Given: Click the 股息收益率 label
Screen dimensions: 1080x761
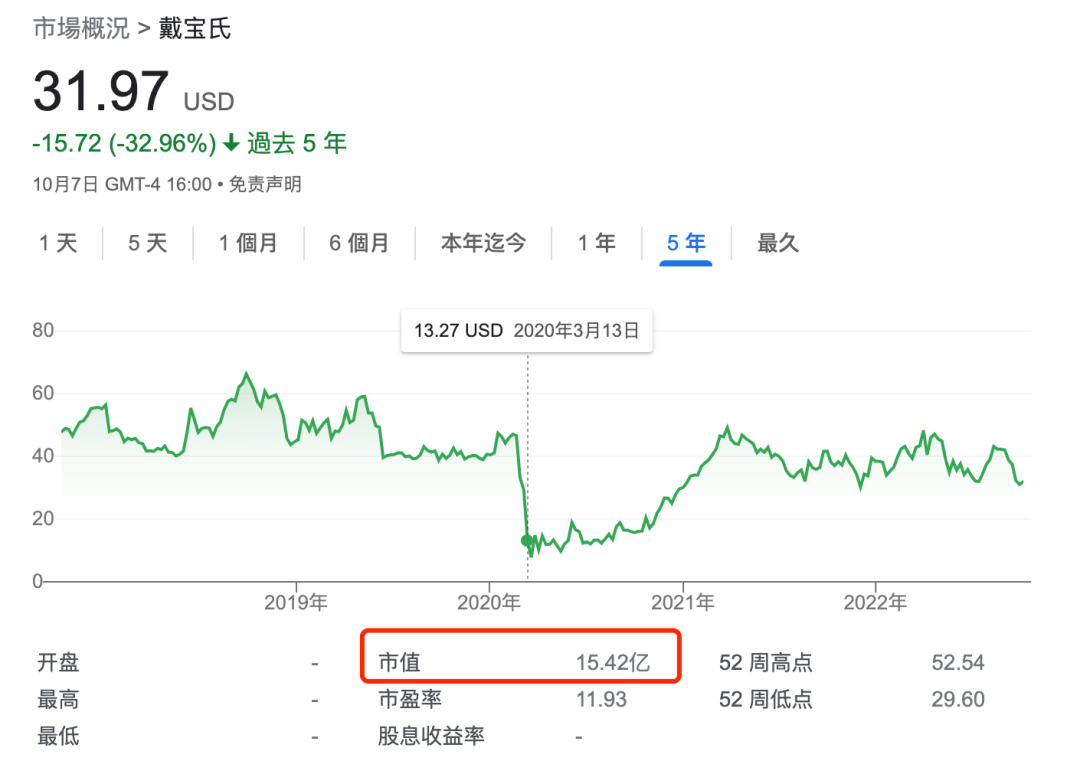Looking at the screenshot, I should click(431, 736).
